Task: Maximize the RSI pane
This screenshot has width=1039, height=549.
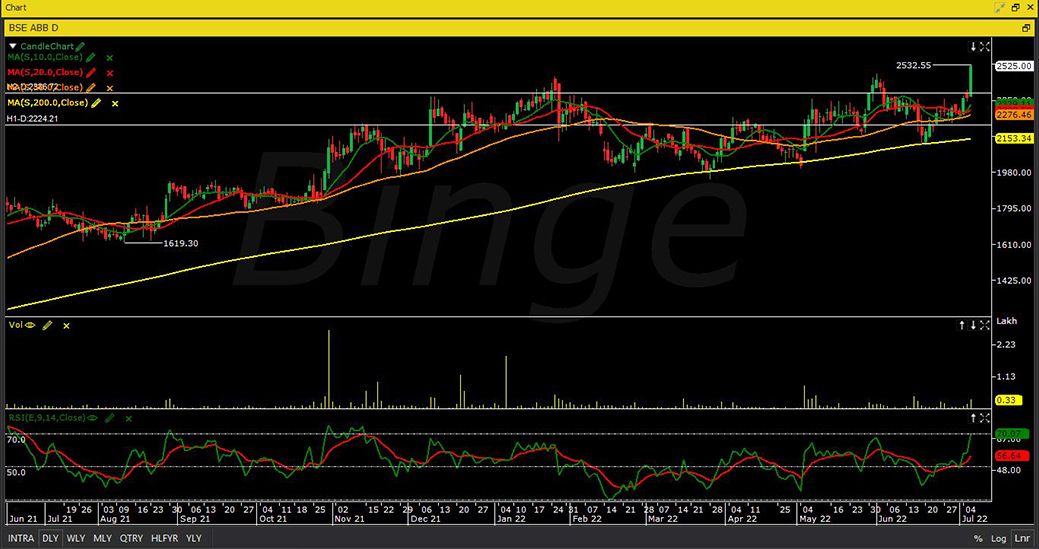Action: point(985,418)
